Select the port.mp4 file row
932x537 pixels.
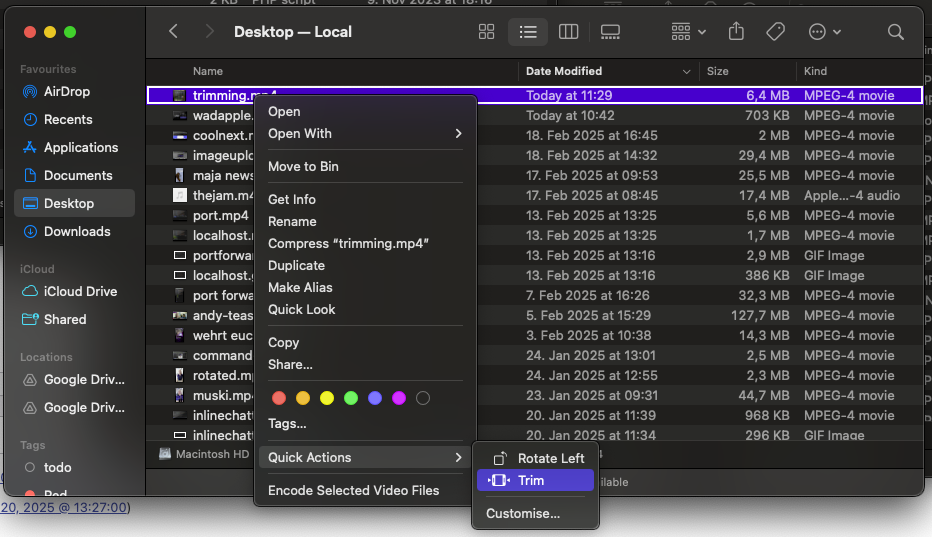click(535, 215)
